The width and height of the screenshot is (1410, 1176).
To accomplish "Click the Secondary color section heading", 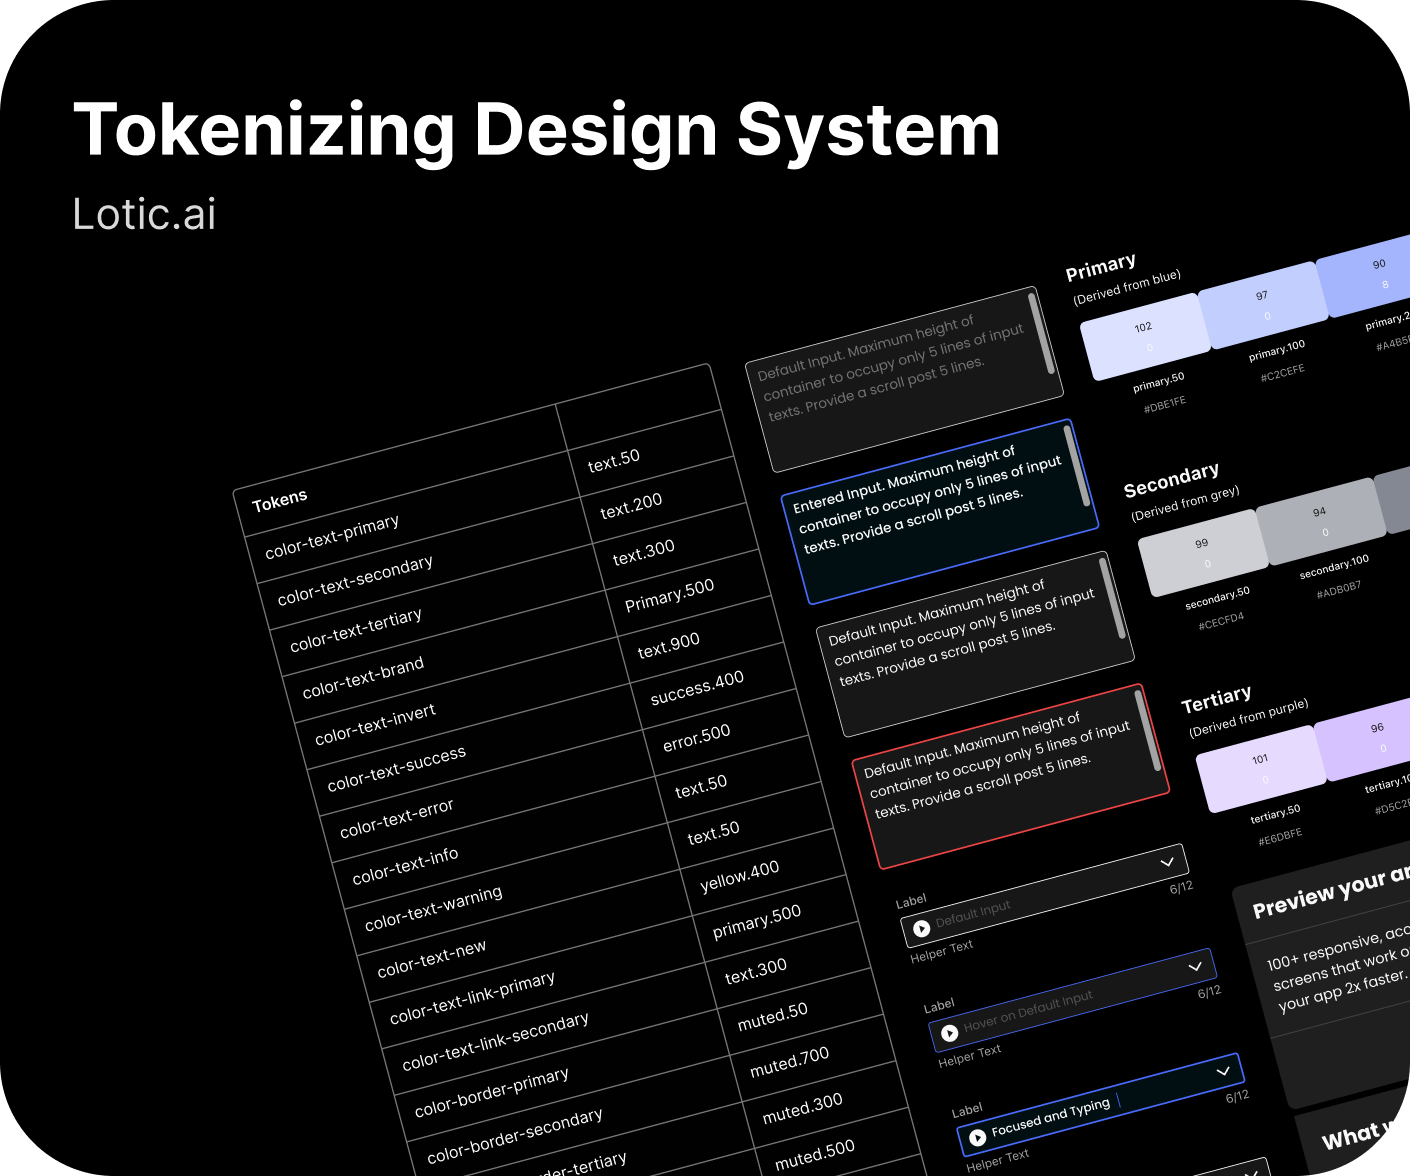I will (x=1171, y=480).
